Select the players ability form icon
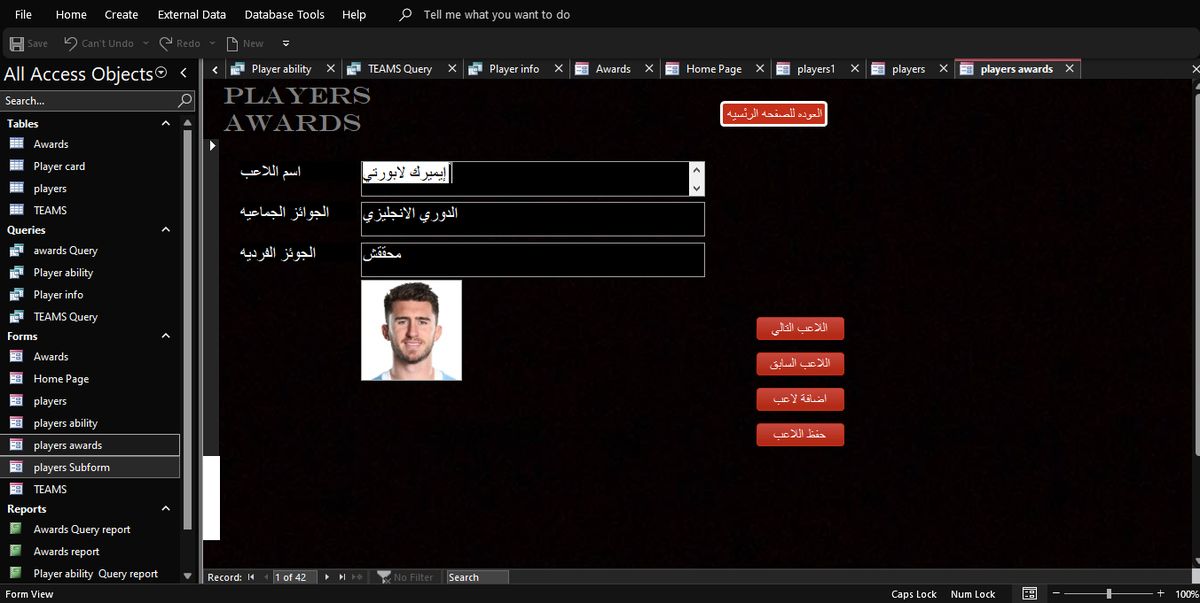This screenshot has width=1200, height=603. [16, 422]
